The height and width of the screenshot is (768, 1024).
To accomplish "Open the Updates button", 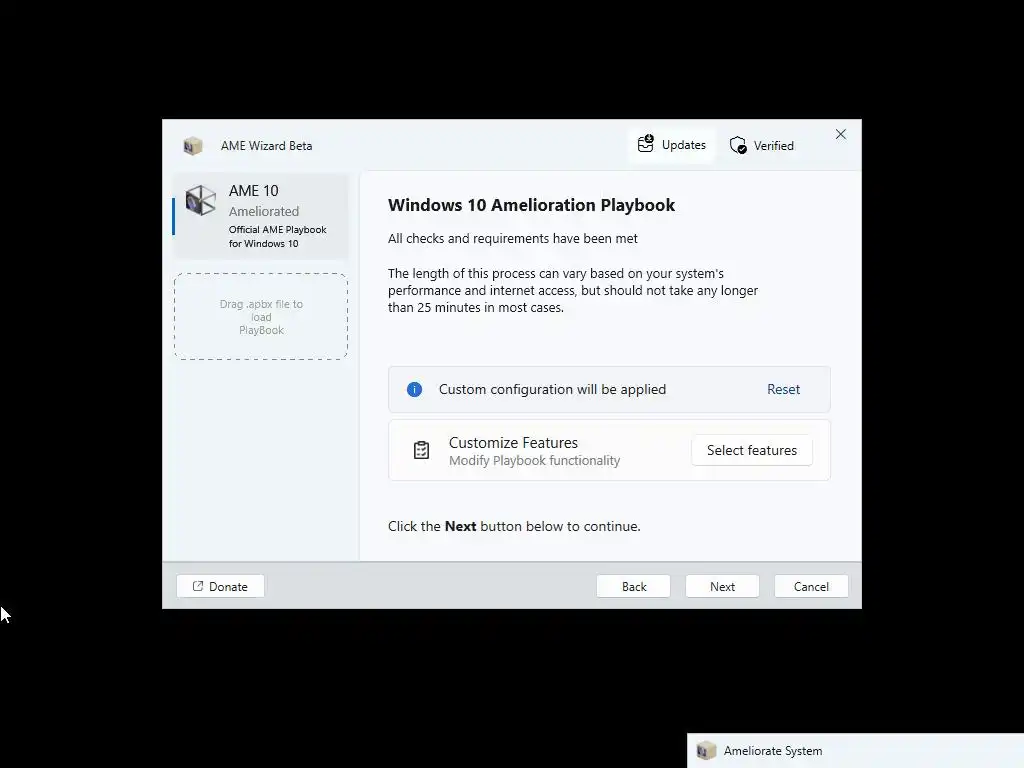I will pyautogui.click(x=672, y=145).
